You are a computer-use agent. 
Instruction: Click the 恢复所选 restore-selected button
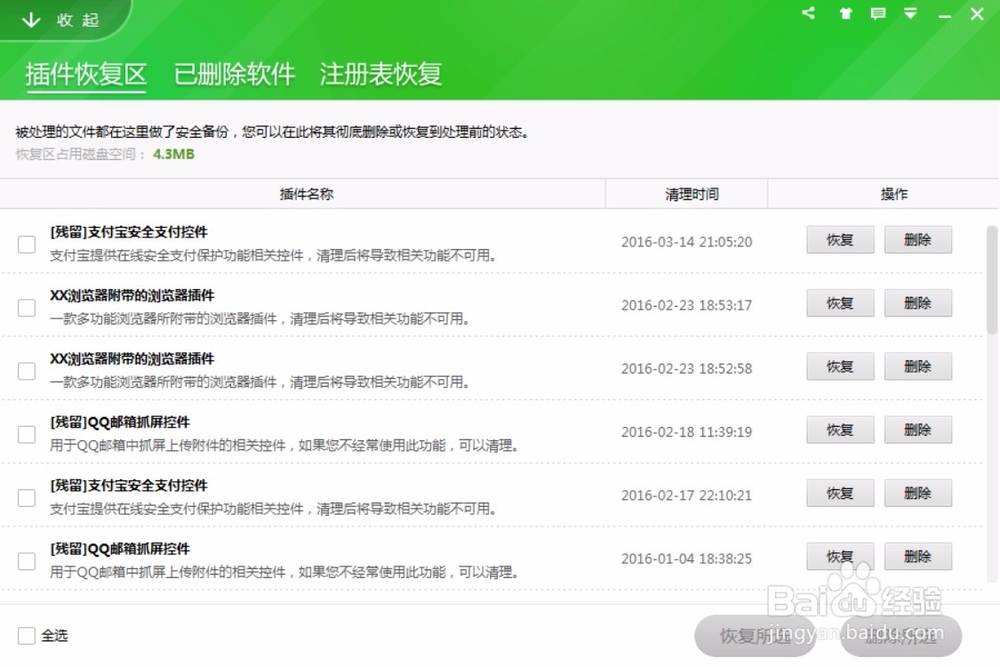[755, 636]
